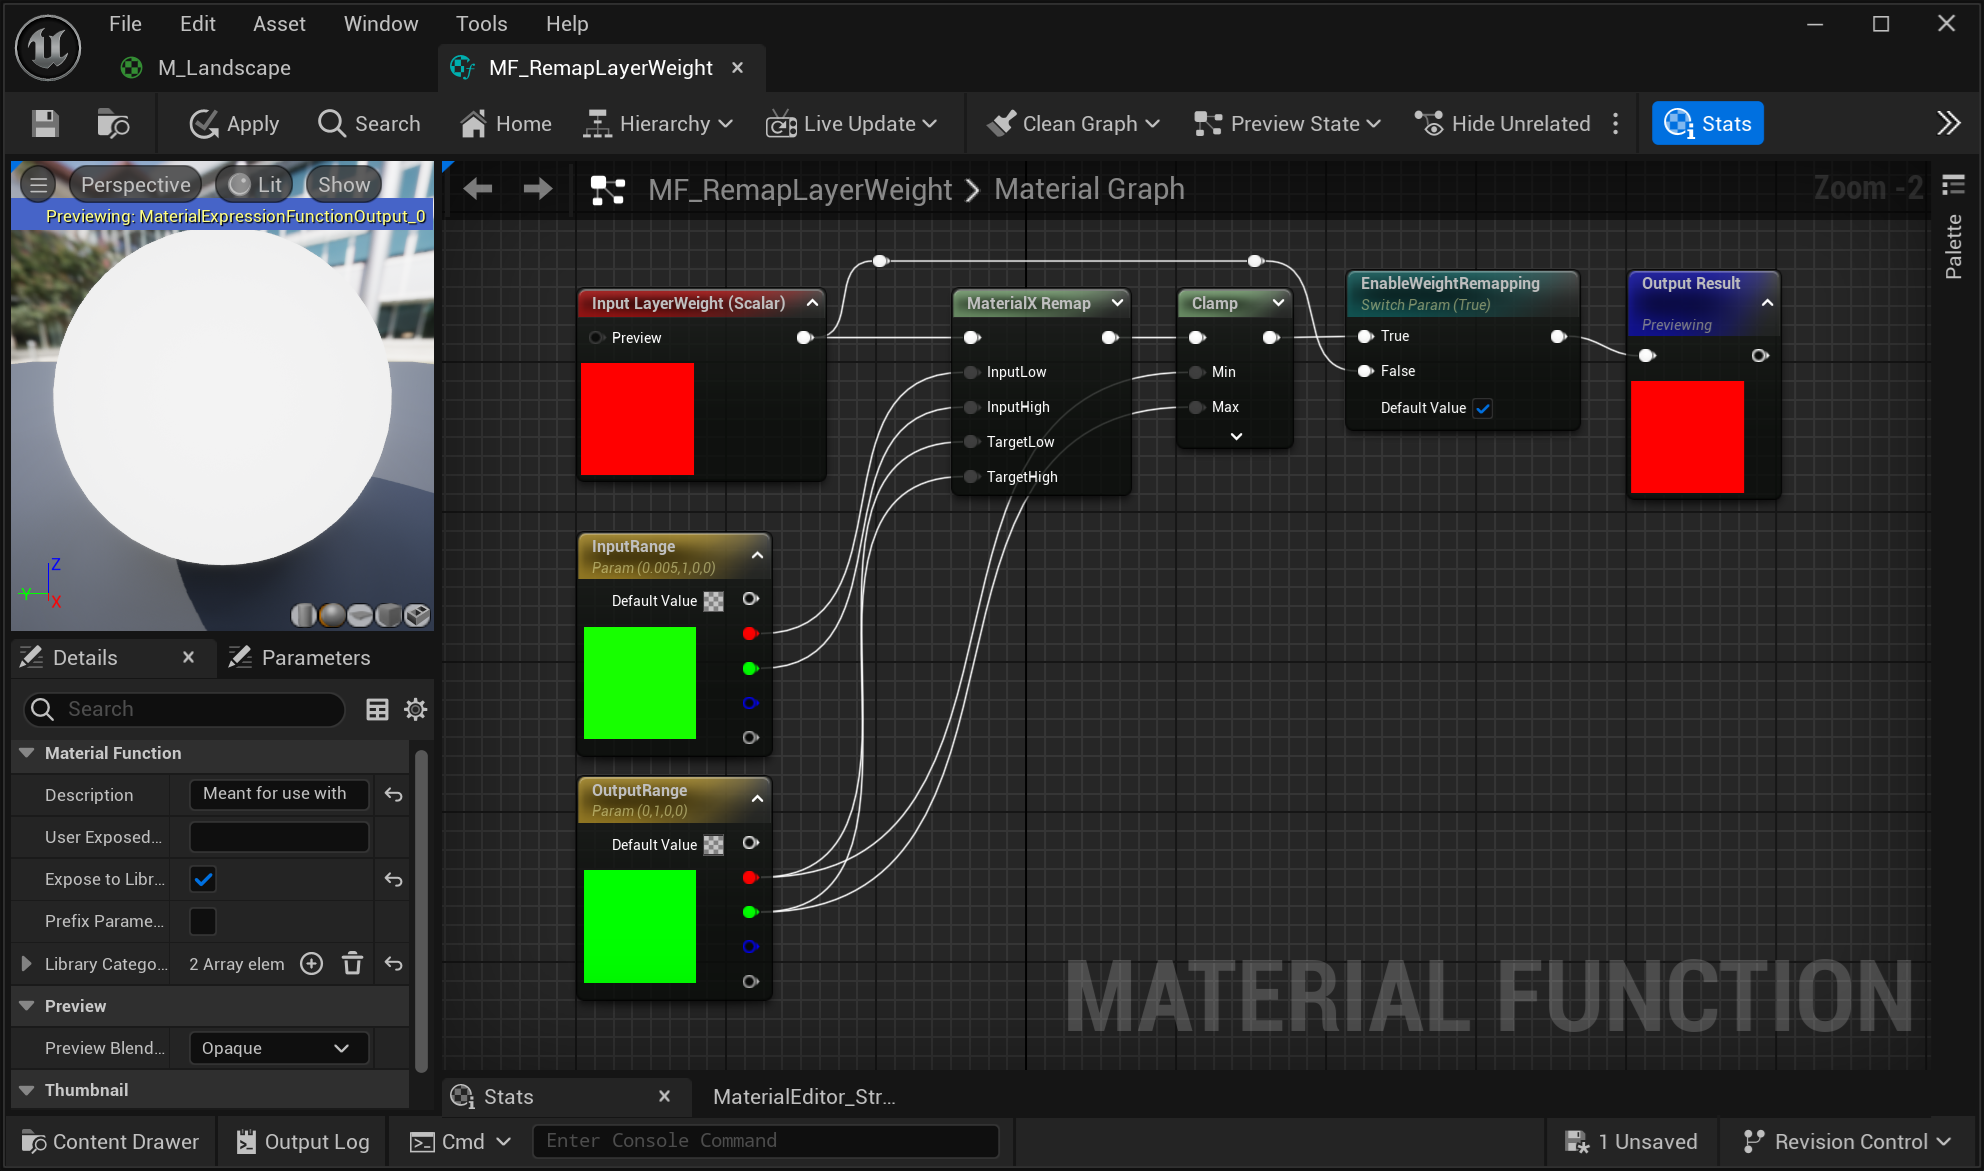Switch to the Parameters tab
Viewport: 1984px width, 1171px height.
point(314,657)
